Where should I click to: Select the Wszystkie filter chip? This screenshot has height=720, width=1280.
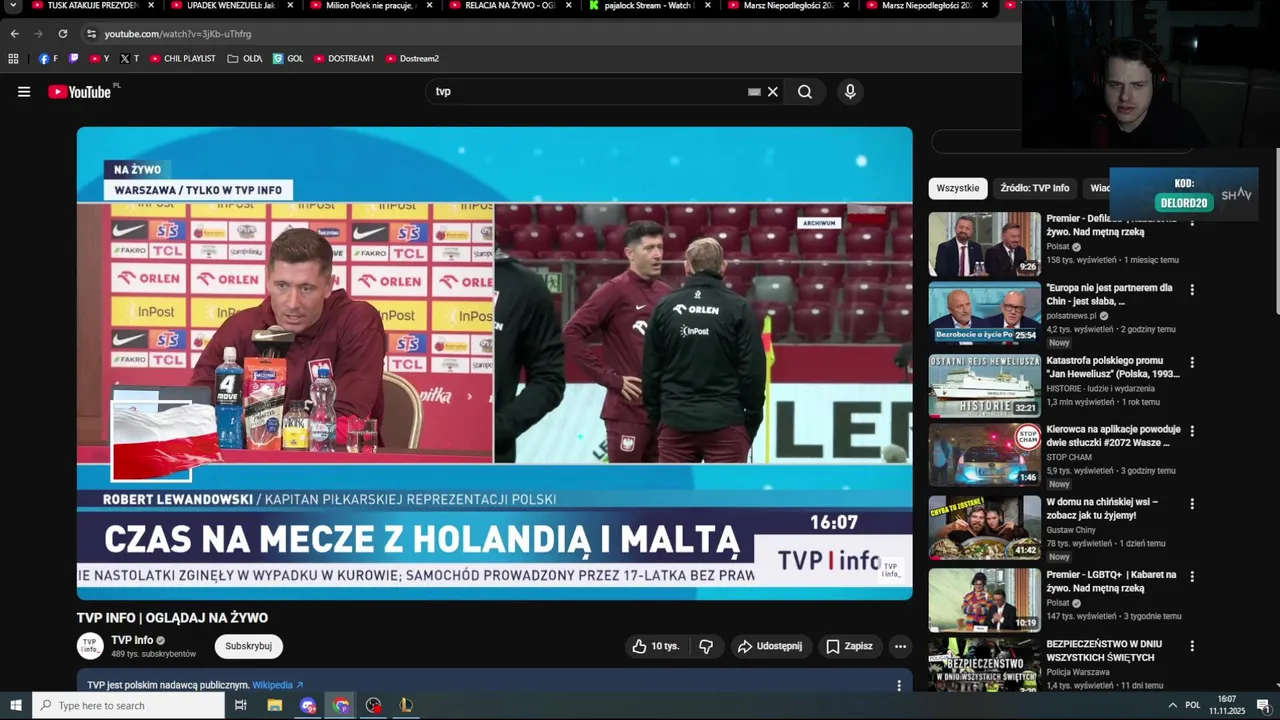click(x=958, y=188)
